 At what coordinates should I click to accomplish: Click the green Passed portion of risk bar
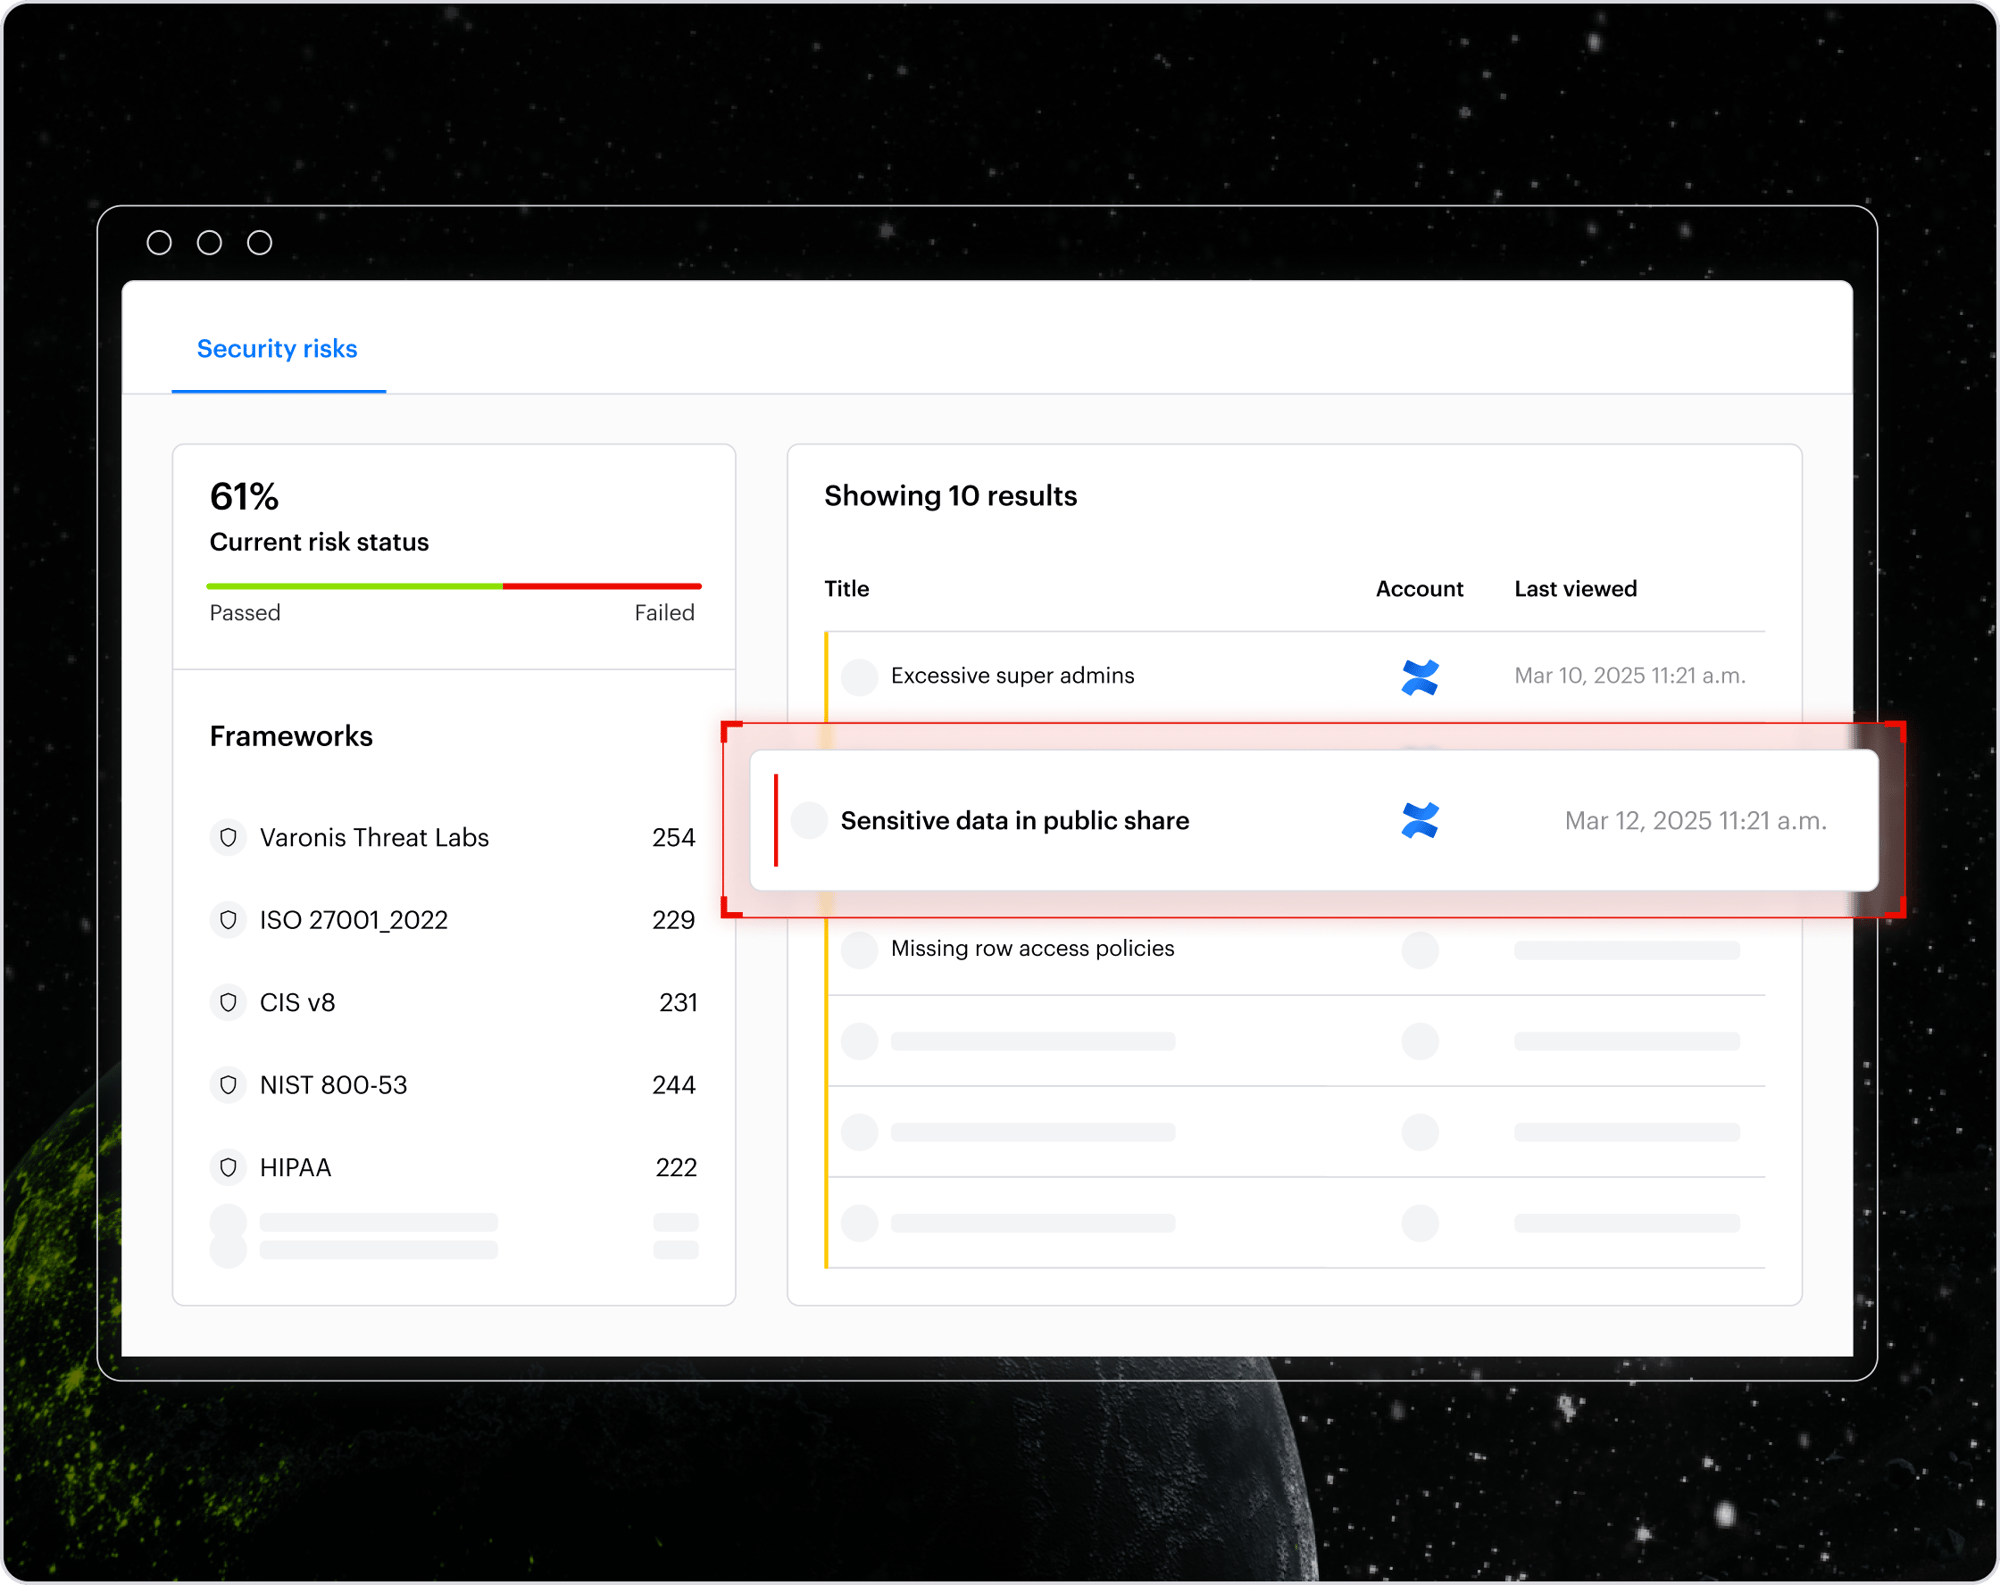point(354,586)
